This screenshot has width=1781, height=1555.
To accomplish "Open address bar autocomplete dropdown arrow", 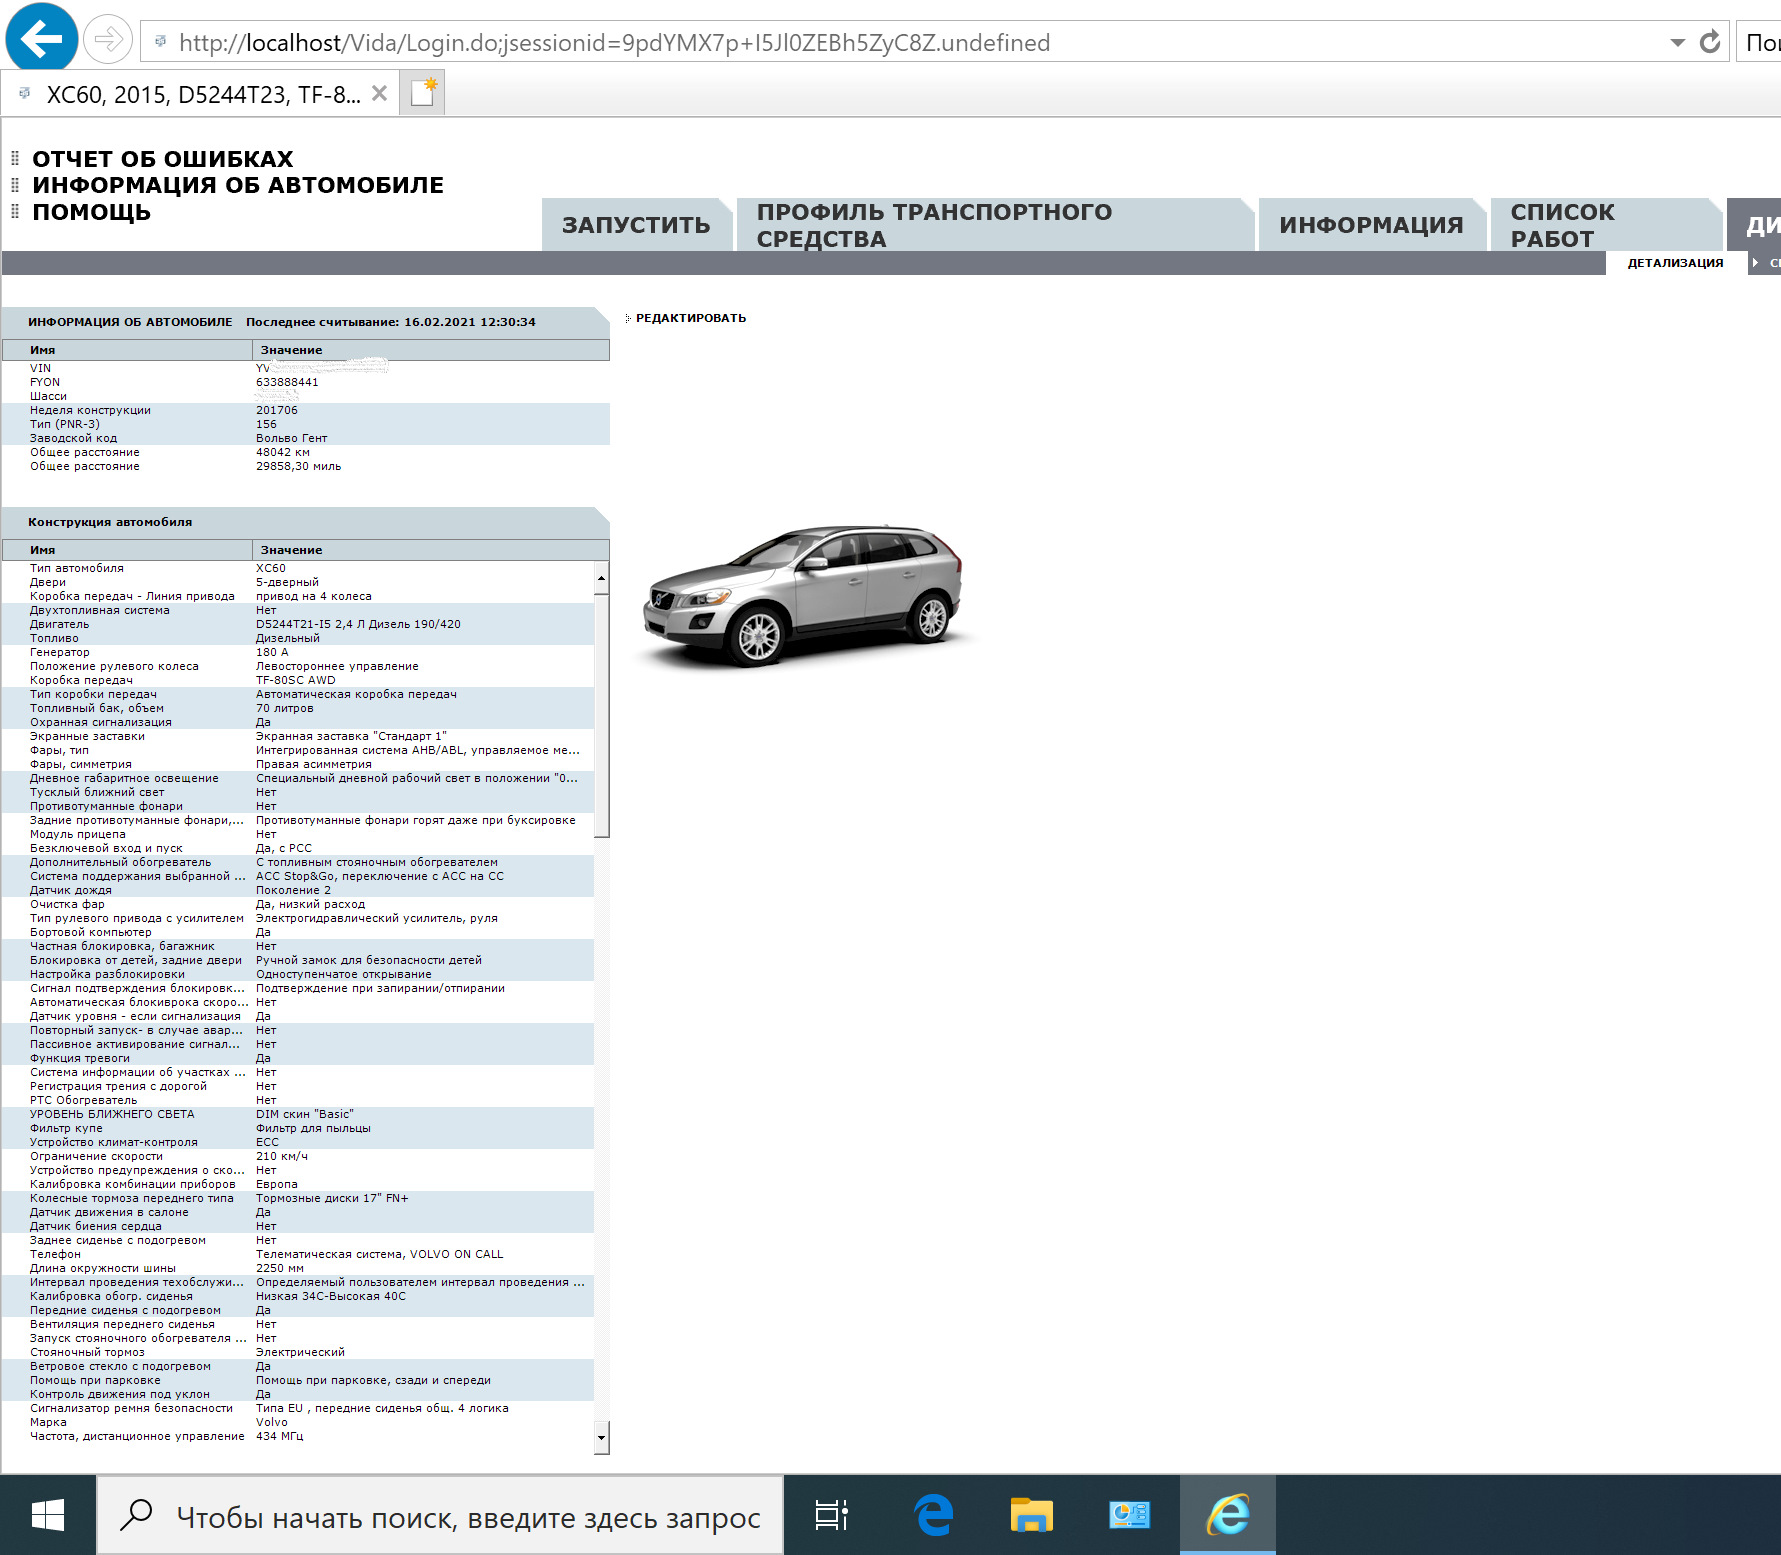I will click(1678, 43).
